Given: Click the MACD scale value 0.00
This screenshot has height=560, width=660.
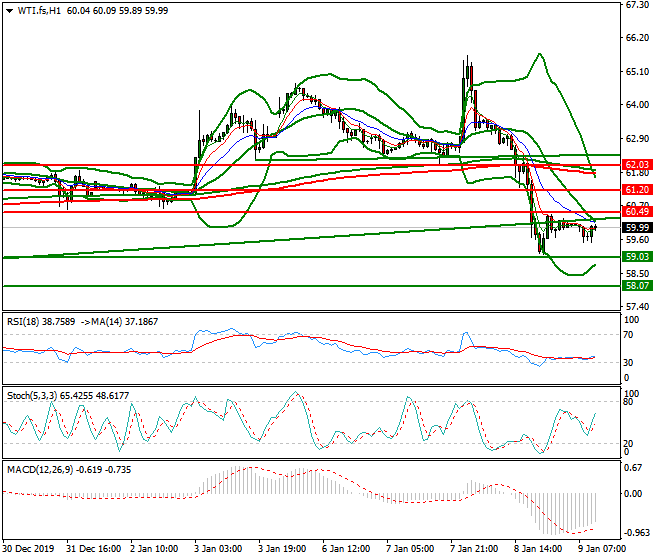Looking at the screenshot, I should point(633,493).
